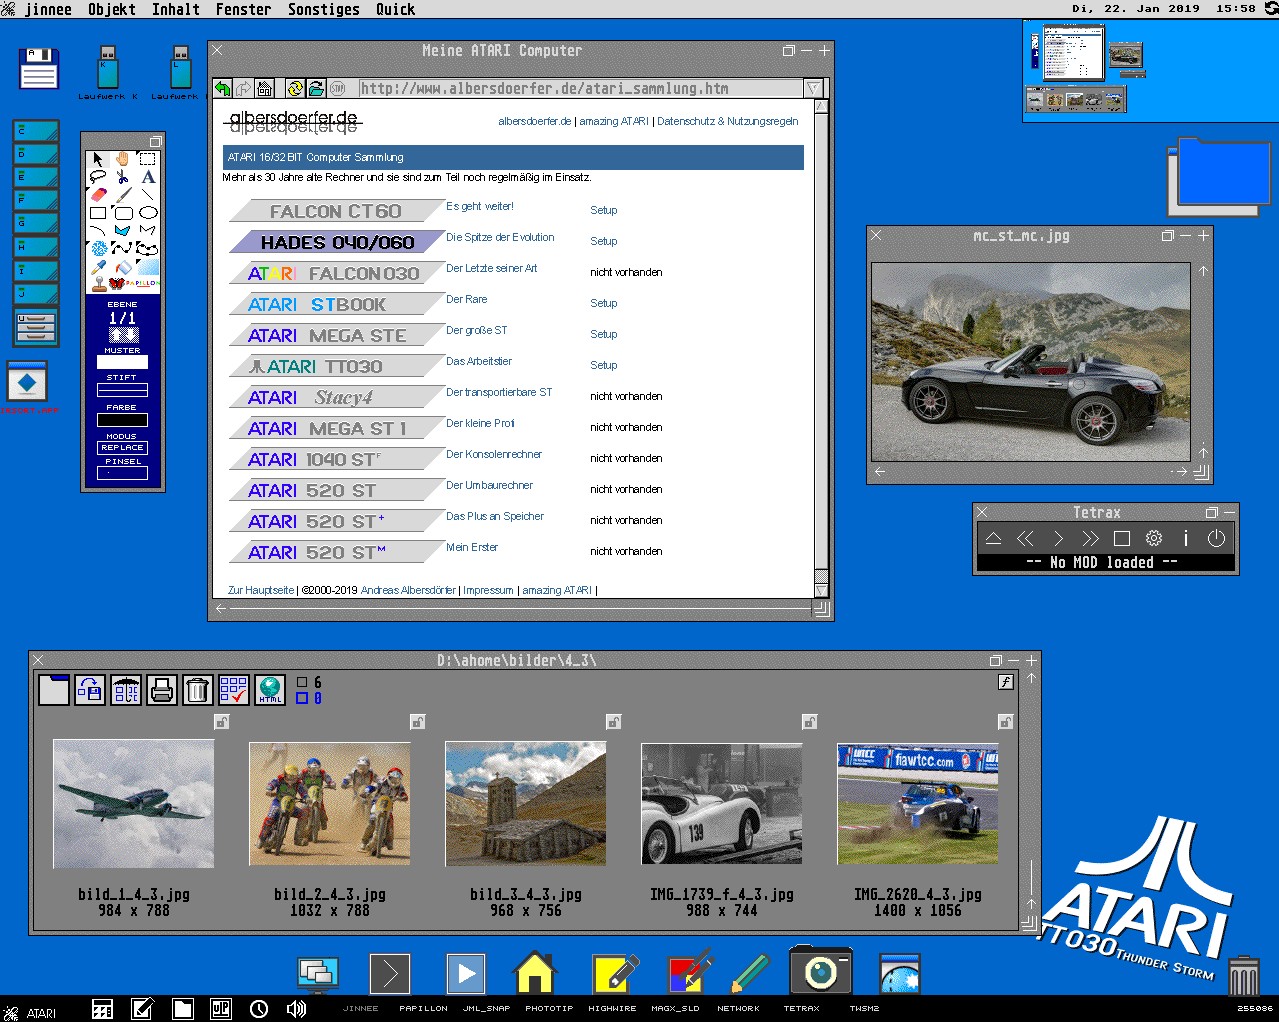Click the PAPILLON entry in the taskbar
Viewport: 1279px width, 1022px height.
point(423,1009)
